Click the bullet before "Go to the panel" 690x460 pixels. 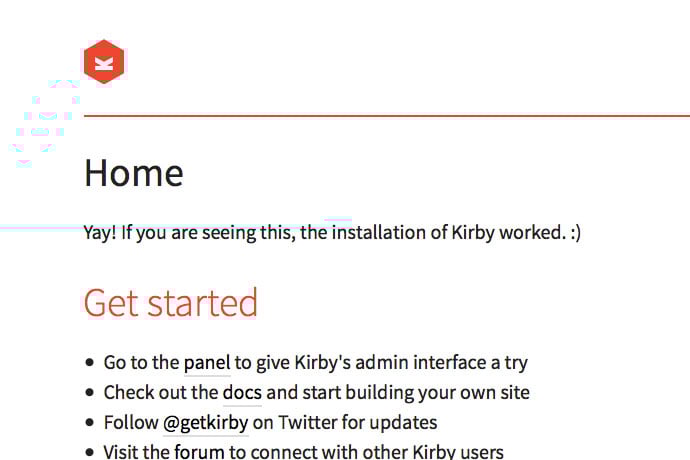(x=90, y=363)
